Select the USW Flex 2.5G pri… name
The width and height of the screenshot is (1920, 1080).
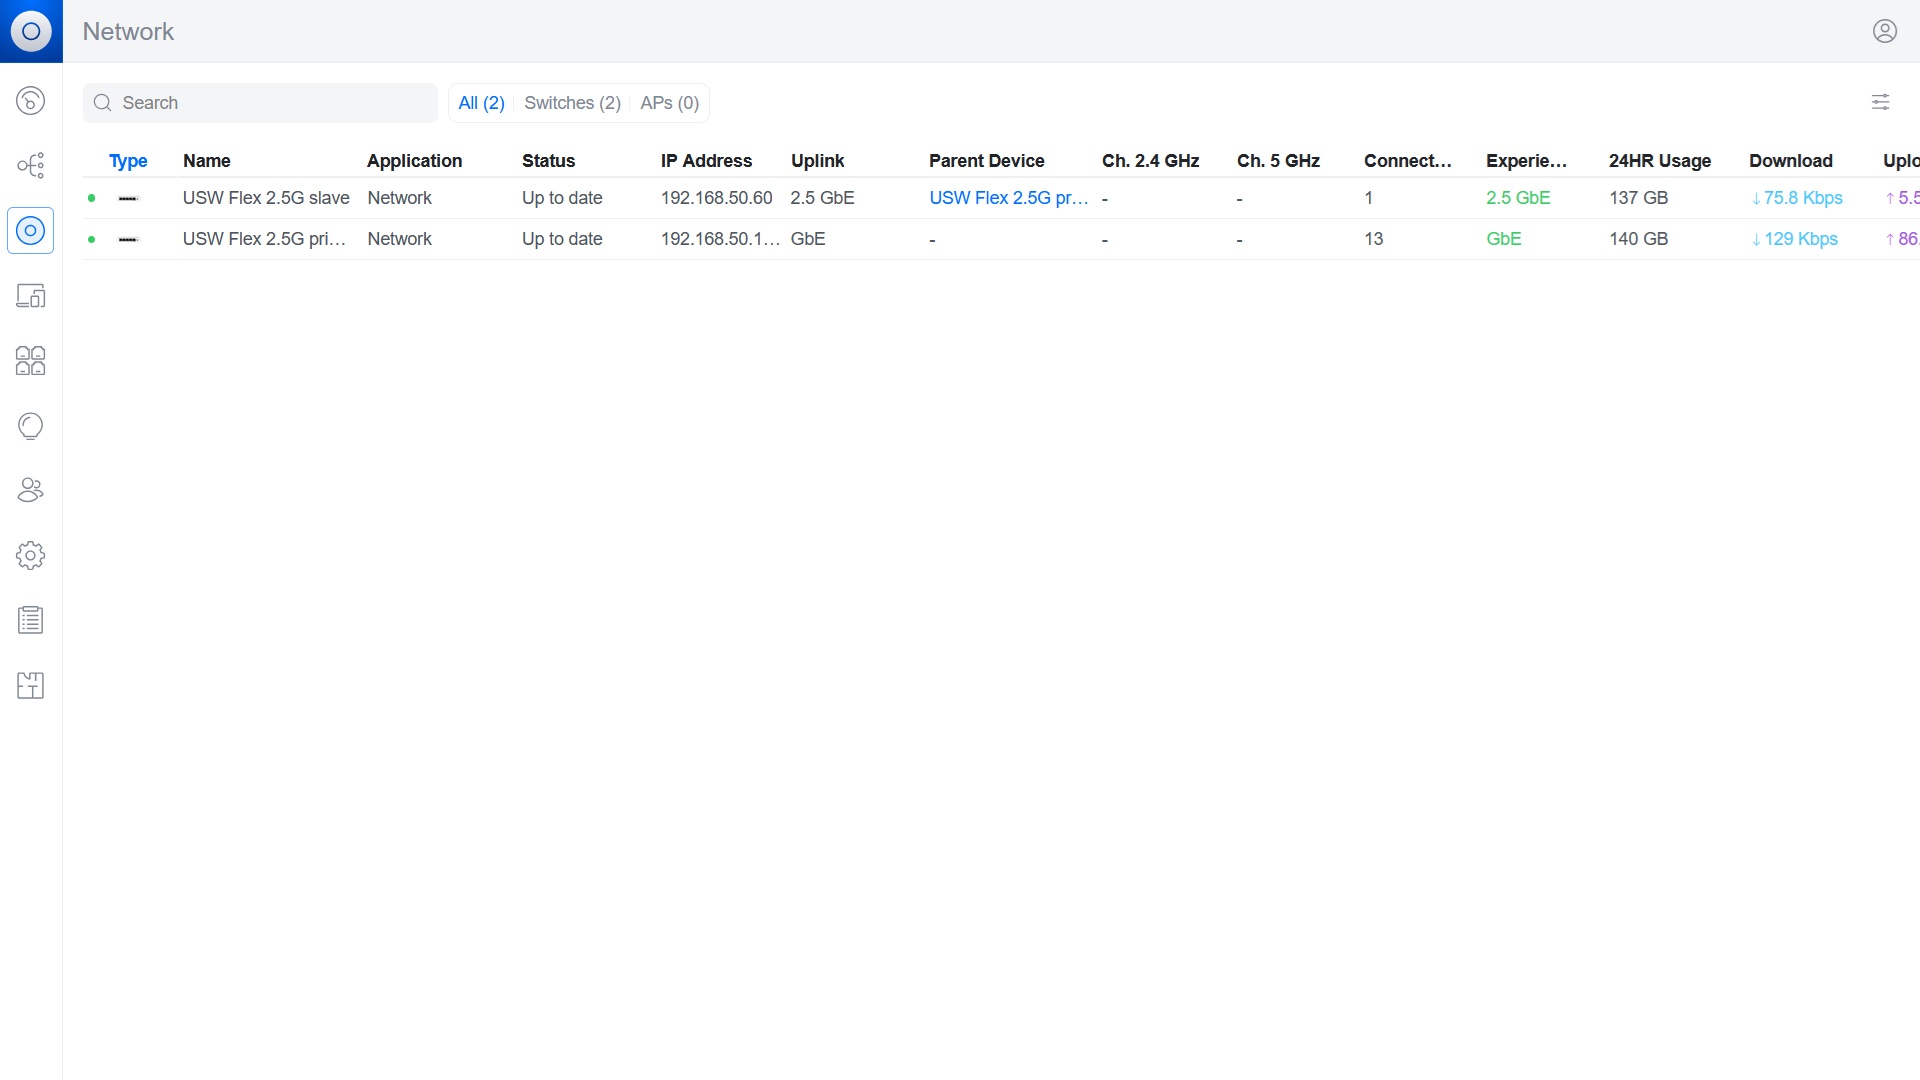264,239
